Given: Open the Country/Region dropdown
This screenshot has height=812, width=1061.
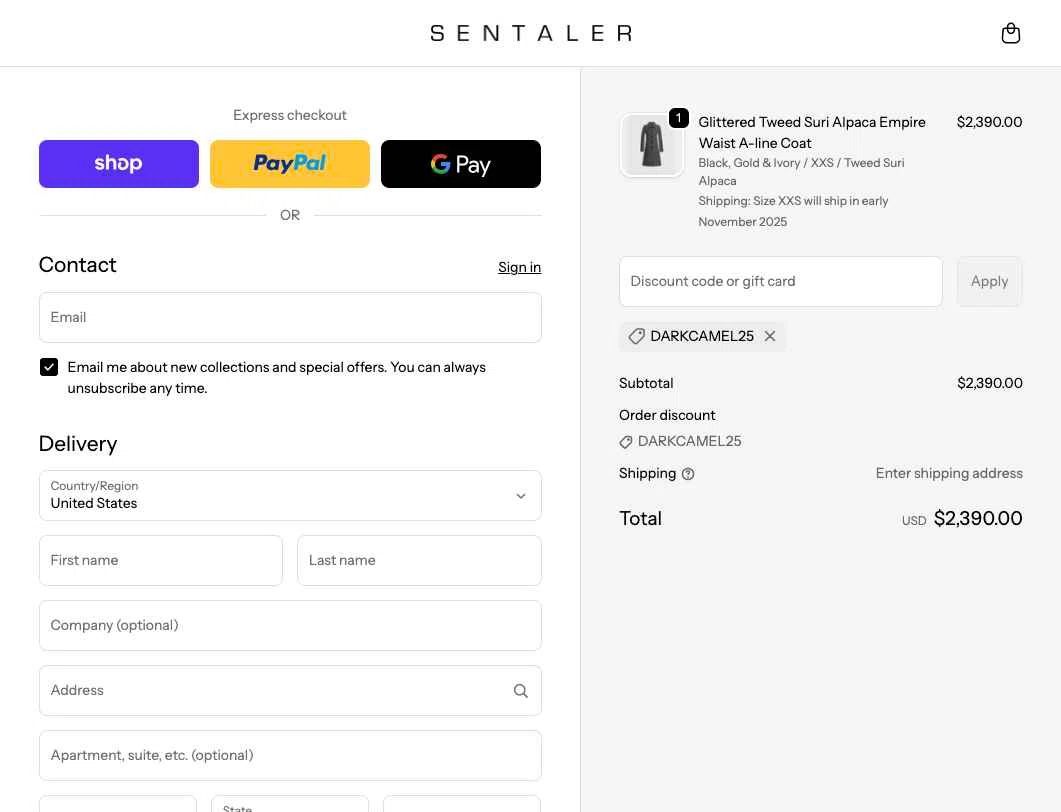Looking at the screenshot, I should point(290,495).
